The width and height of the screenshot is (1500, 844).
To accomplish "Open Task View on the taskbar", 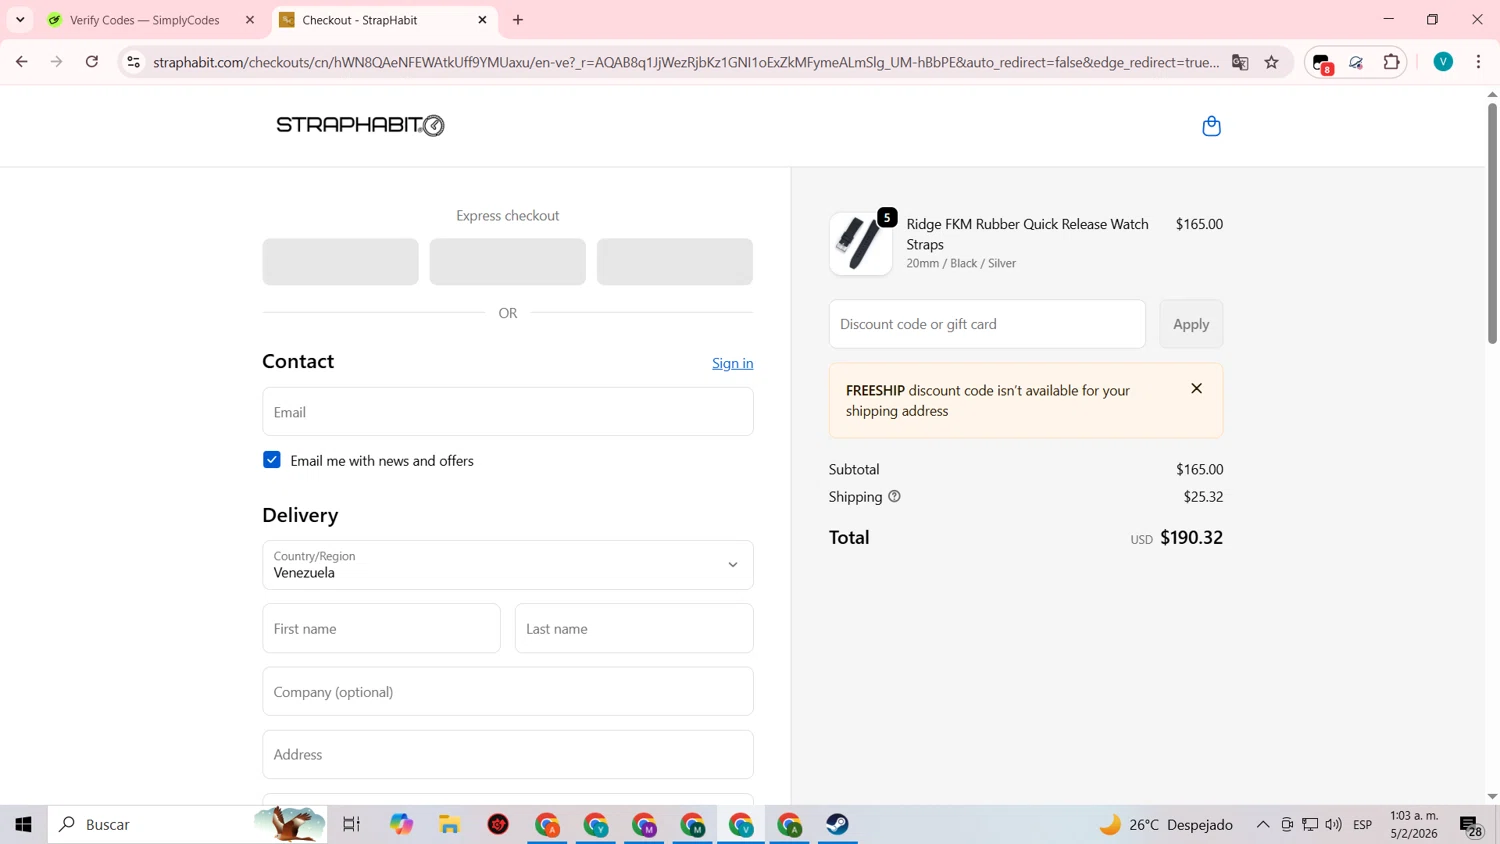I will [351, 825].
